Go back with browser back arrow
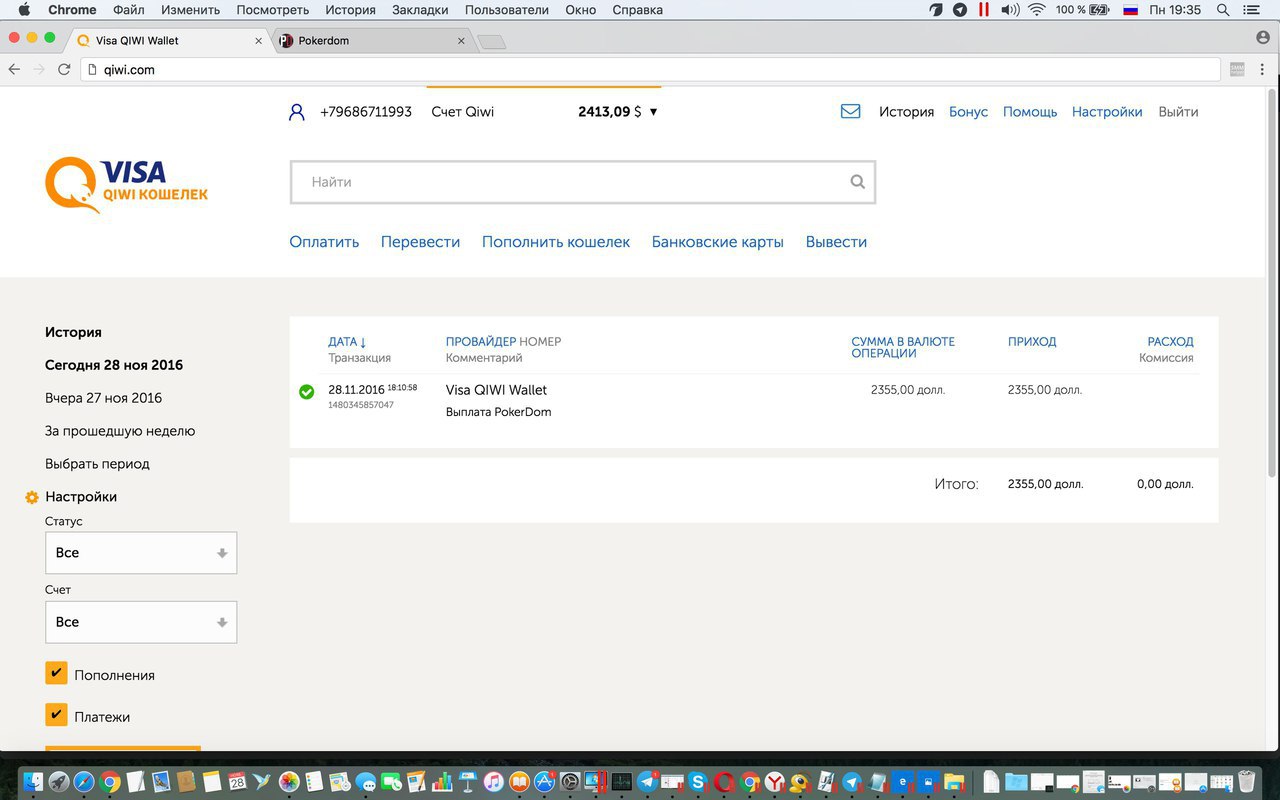The width and height of the screenshot is (1280, 800). [14, 70]
